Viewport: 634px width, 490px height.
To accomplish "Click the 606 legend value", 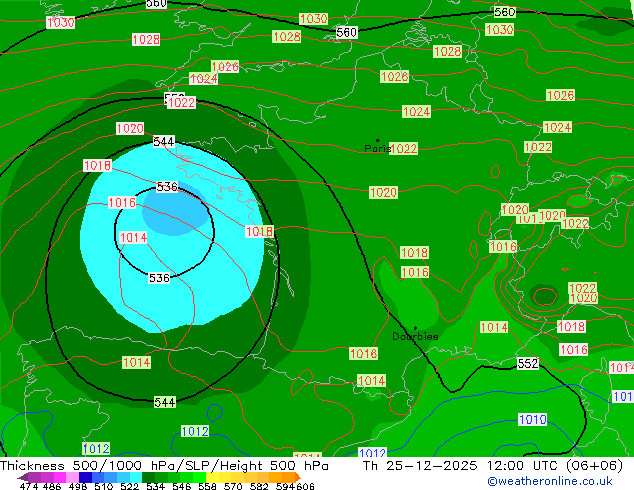I will pyautogui.click(x=304, y=486).
